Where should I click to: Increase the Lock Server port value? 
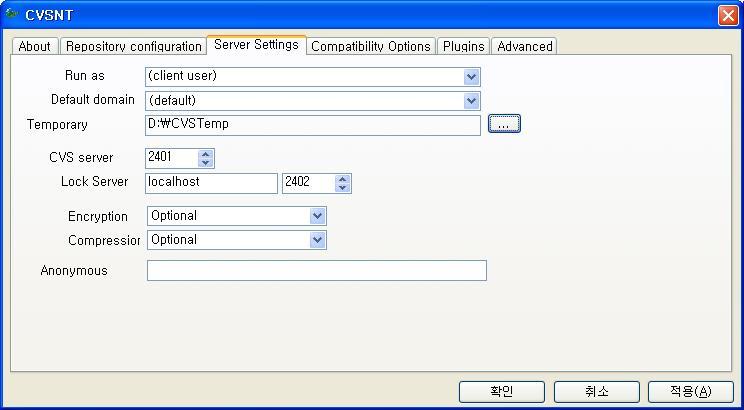tap(343, 179)
